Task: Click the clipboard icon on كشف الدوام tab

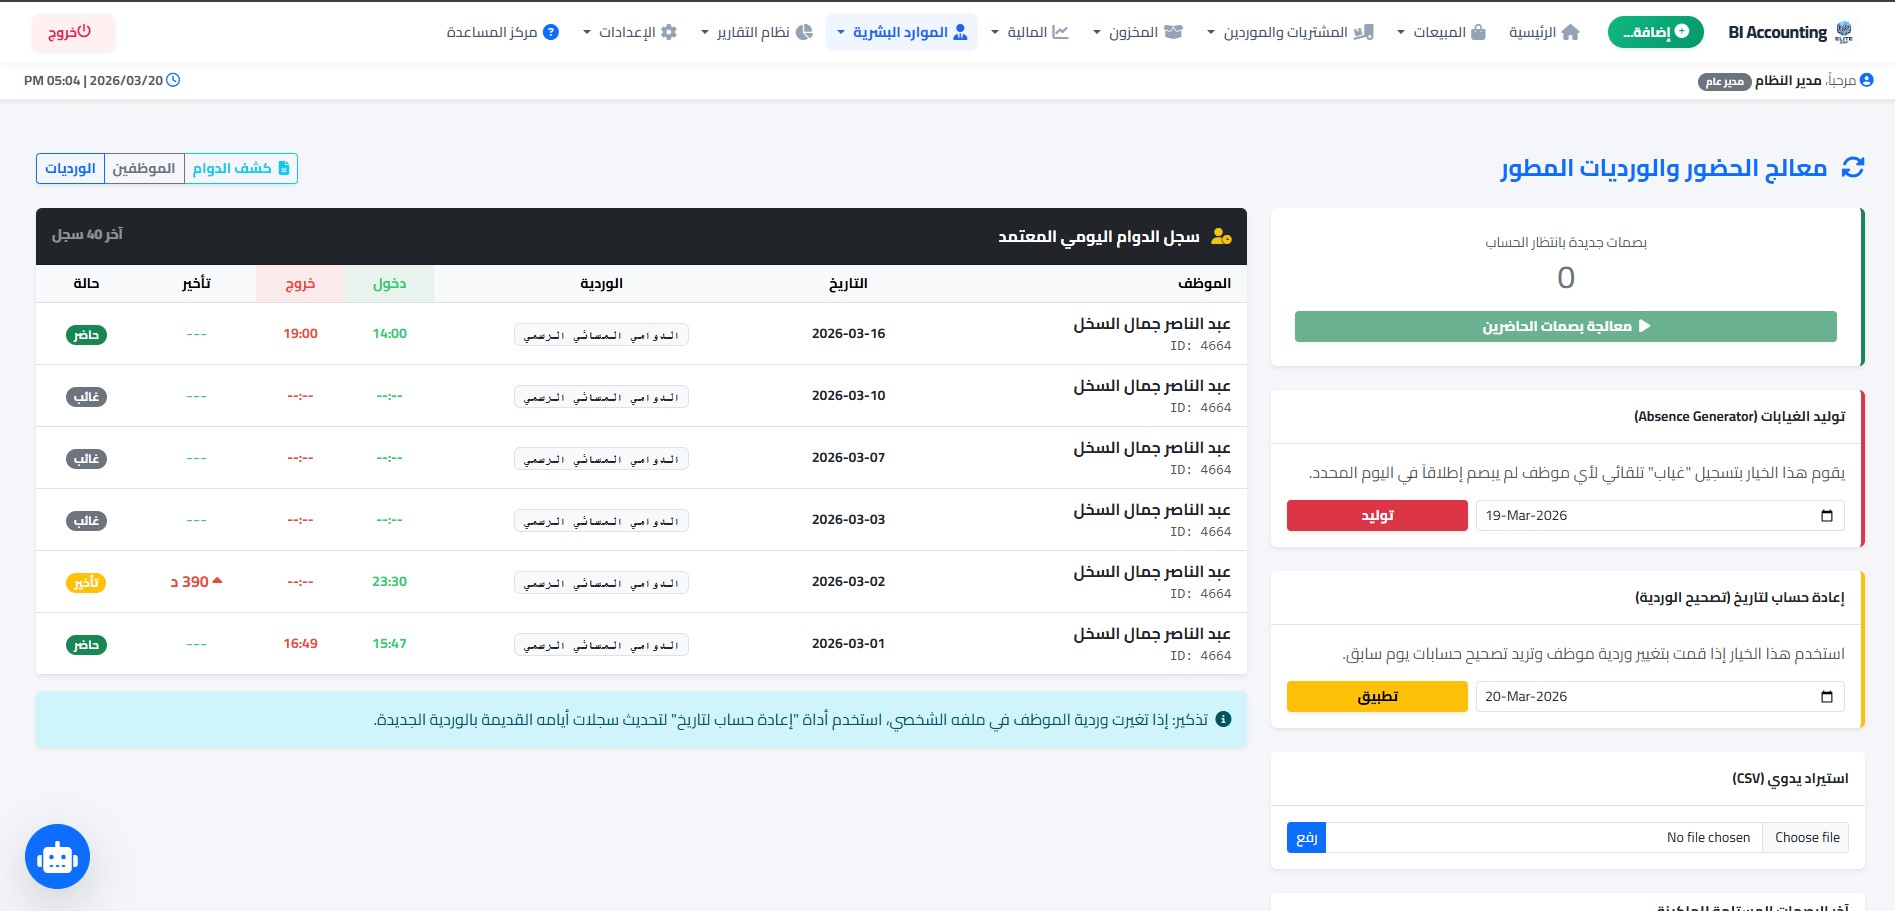Action: [284, 168]
